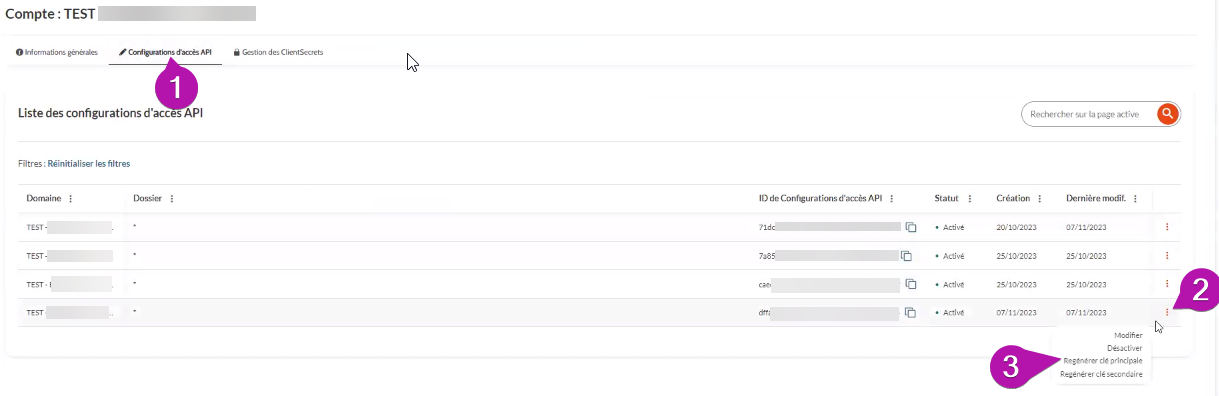Screen dimensions: 1219x396
Task: Copy the API ID starting with dffa
Action: click(x=911, y=312)
